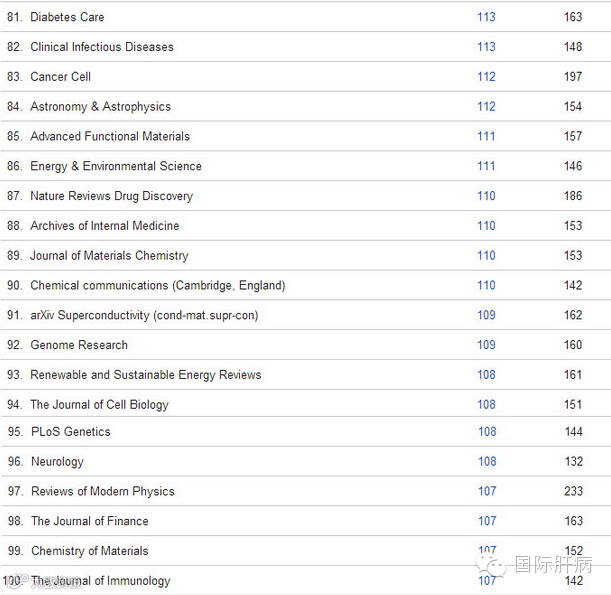Screen dimensions: 611x595
Task: Select the 'Energy & Environmental Science' title
Action: (116, 166)
